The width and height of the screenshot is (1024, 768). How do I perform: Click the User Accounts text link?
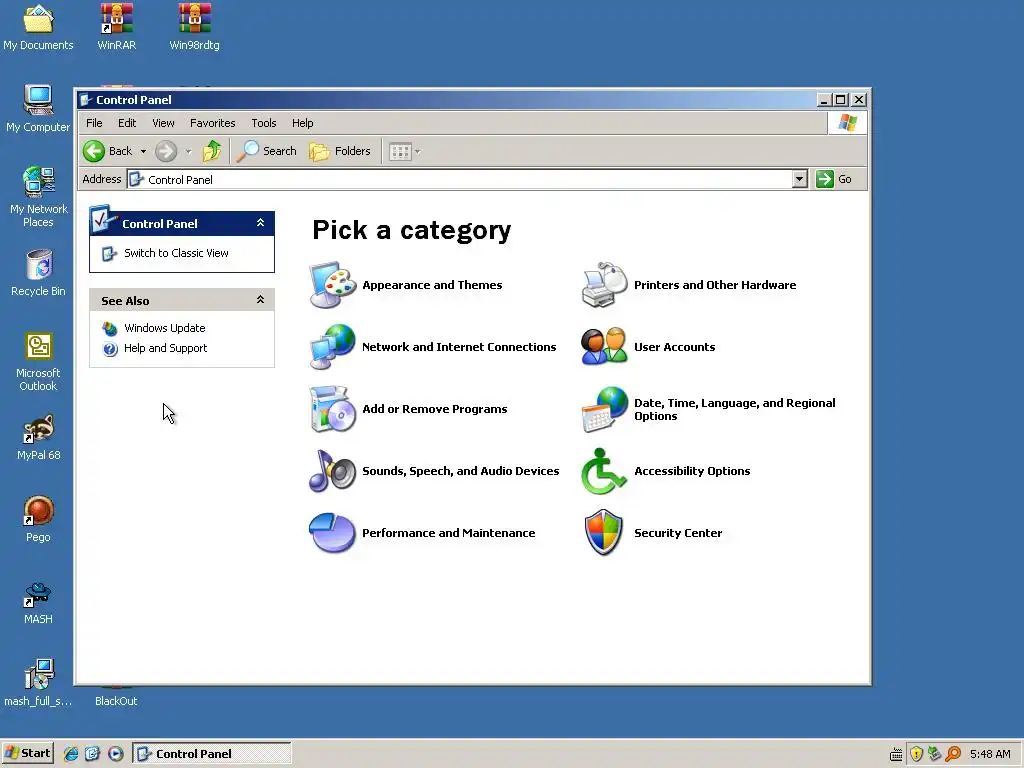(x=675, y=347)
